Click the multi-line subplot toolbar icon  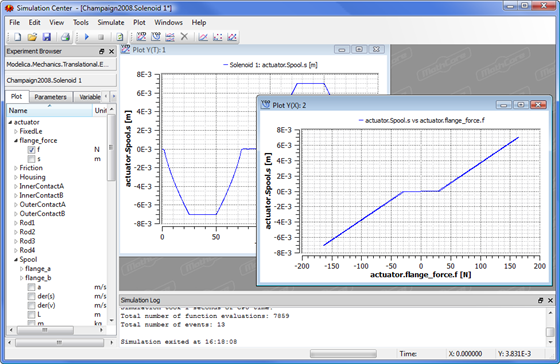click(170, 37)
